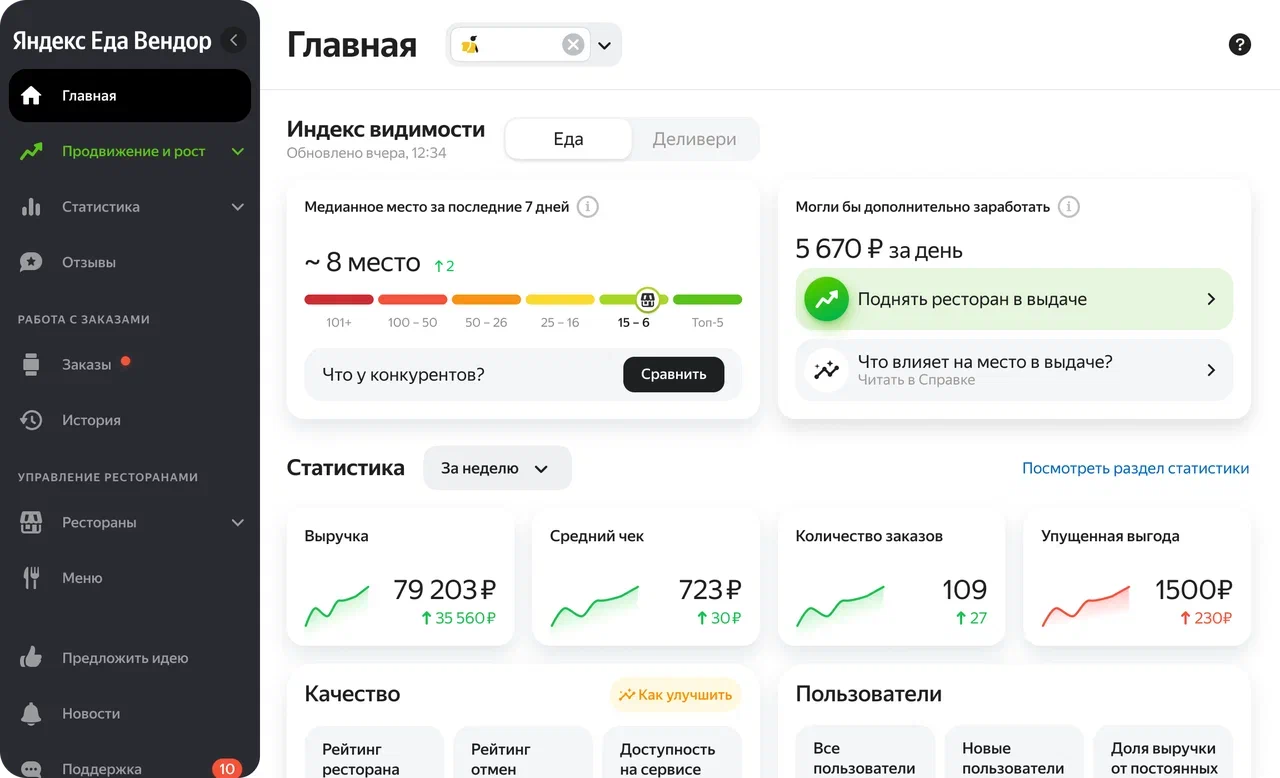Open Новости bell item
This screenshot has height=778, width=1280.
pos(91,713)
